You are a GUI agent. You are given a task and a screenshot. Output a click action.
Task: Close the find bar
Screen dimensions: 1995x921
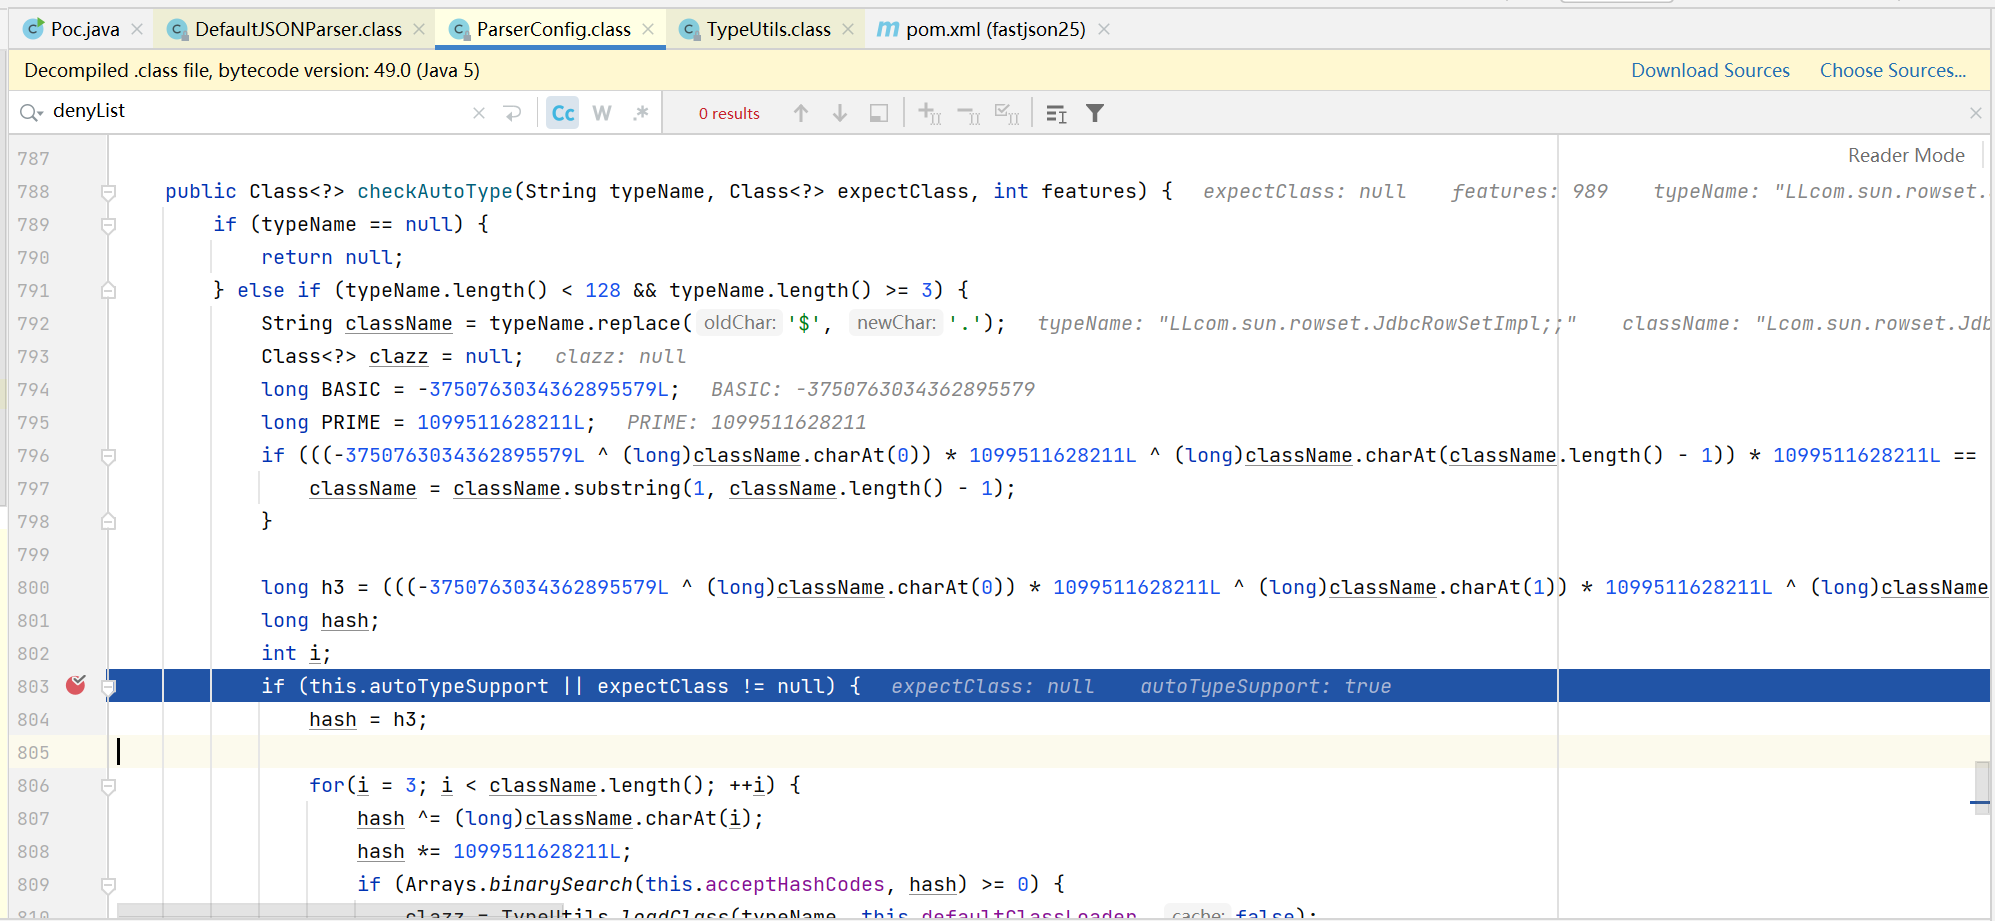[x=1975, y=113]
